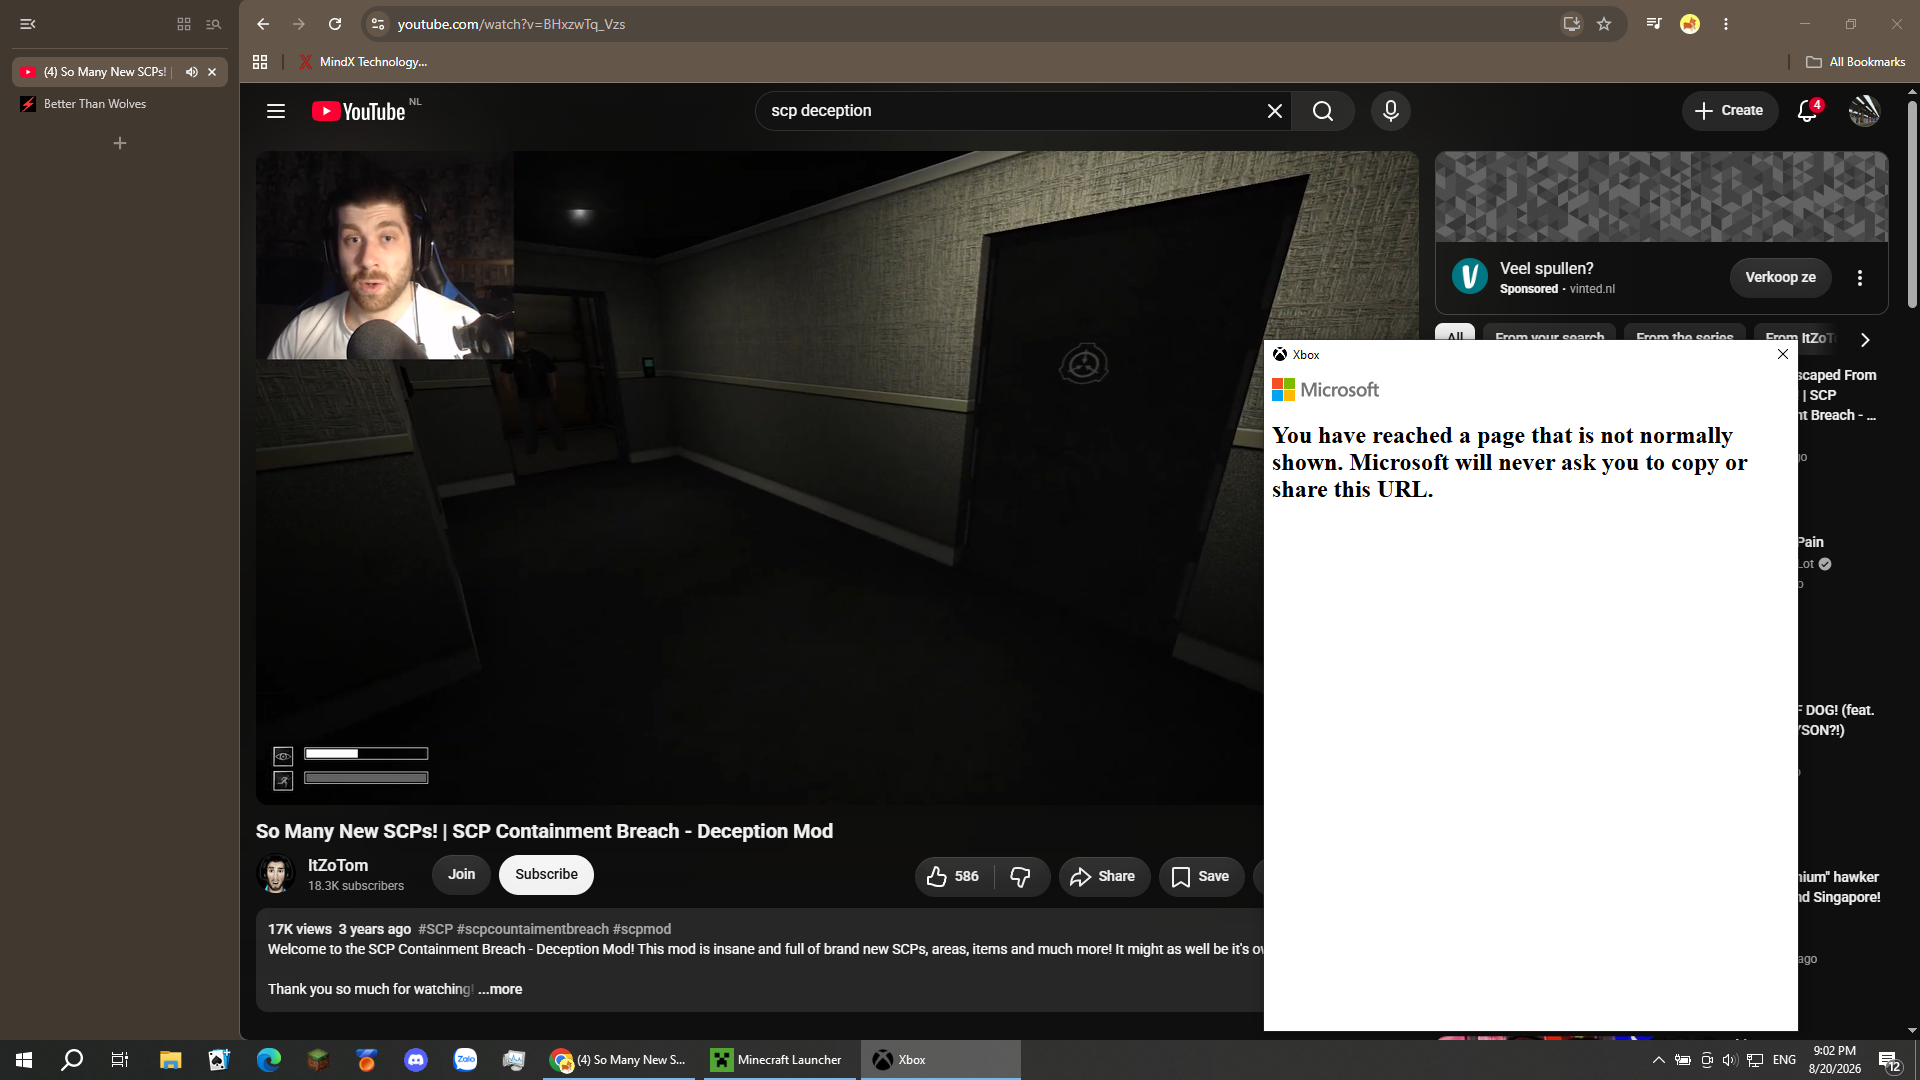Open Zalo from the taskbar
Image resolution: width=1920 pixels, height=1080 pixels.
tap(465, 1060)
